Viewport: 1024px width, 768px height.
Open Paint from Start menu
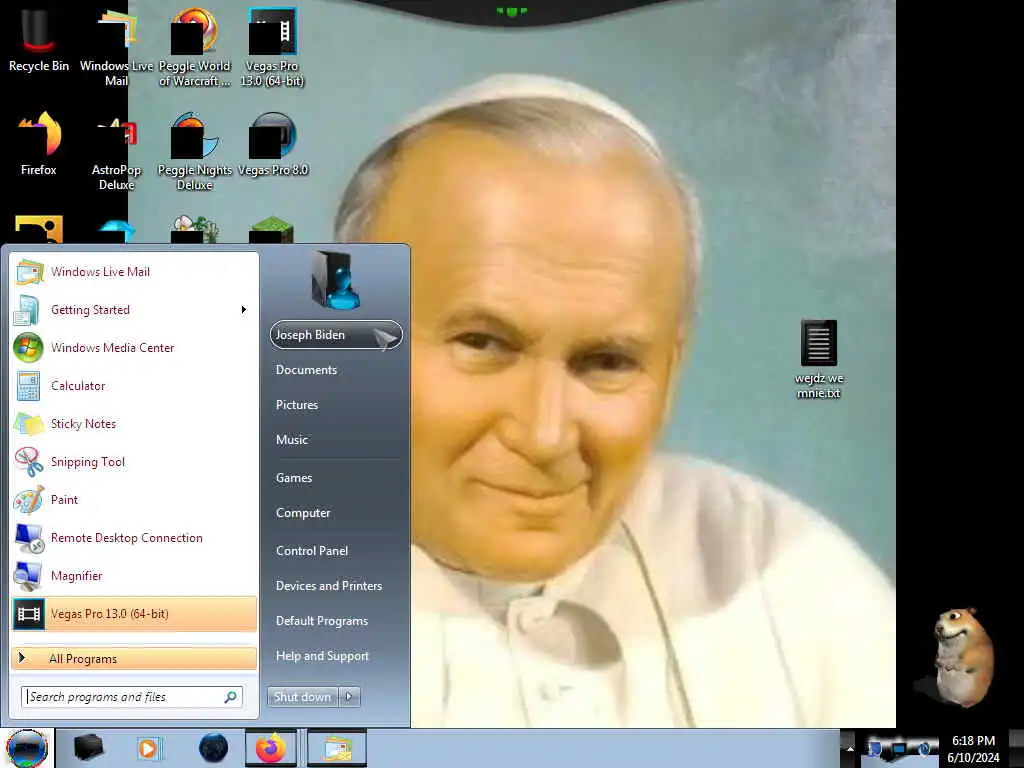135,500
